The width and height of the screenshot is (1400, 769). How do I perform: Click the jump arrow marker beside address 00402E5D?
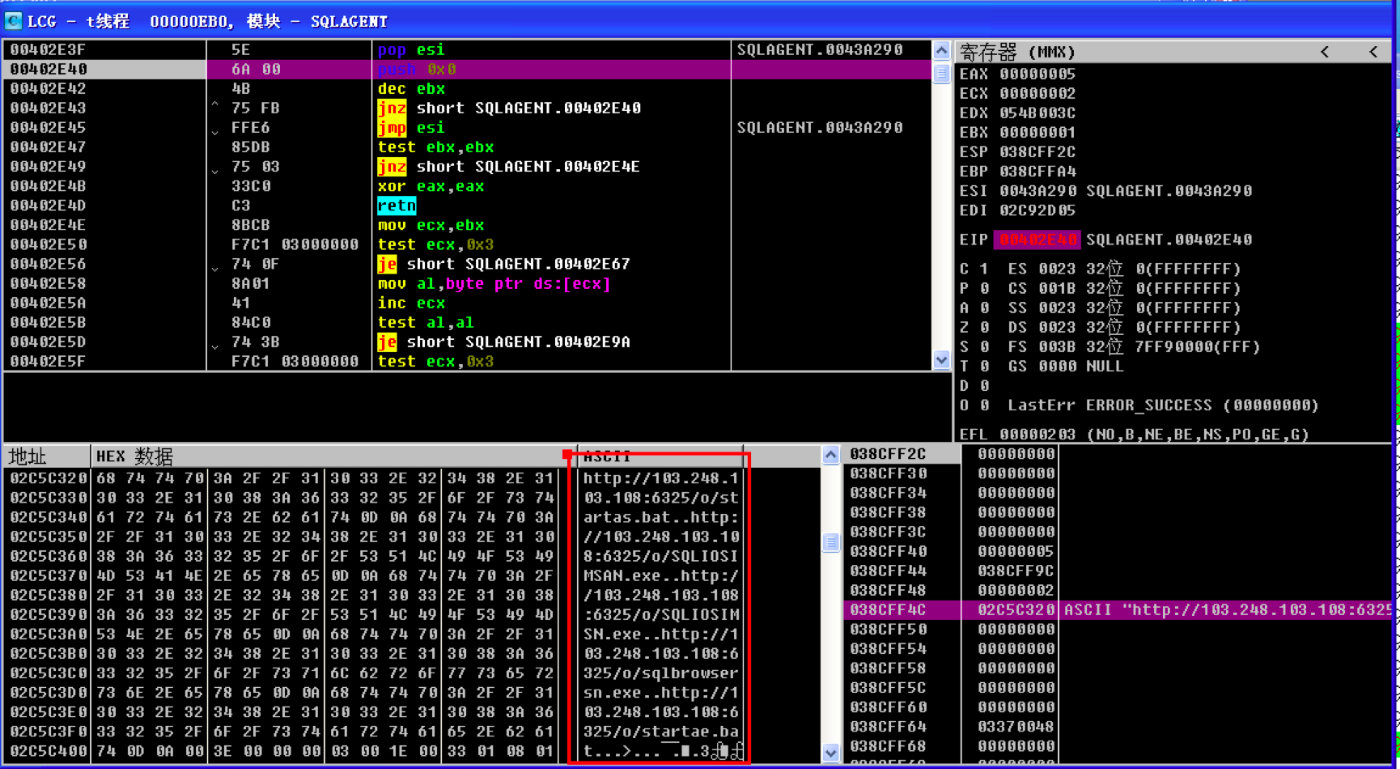pos(215,342)
